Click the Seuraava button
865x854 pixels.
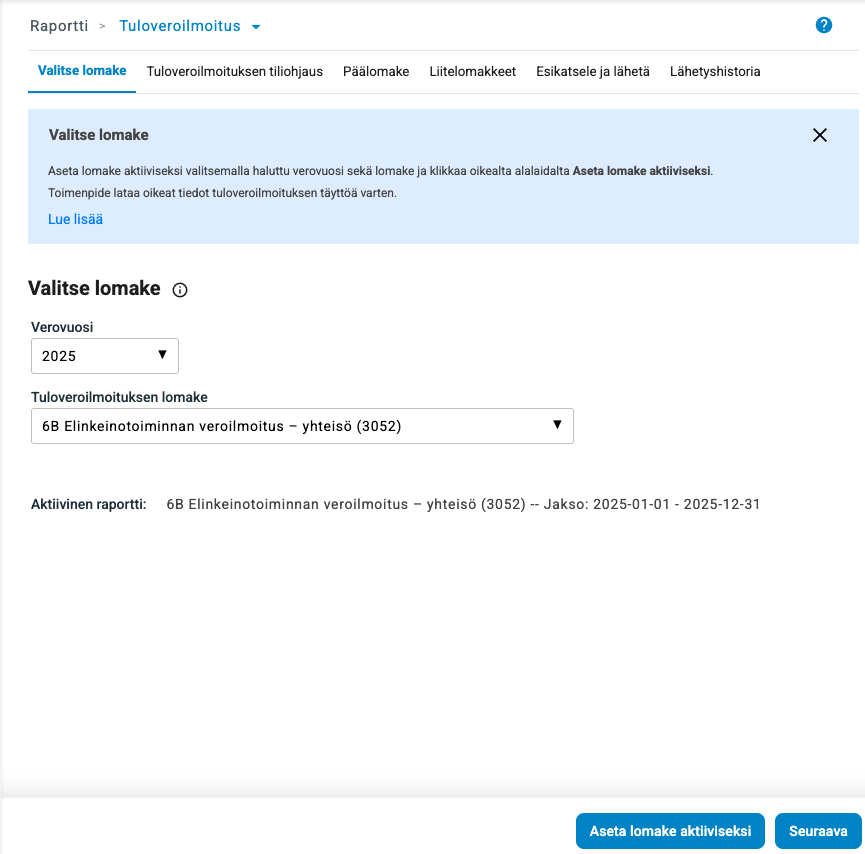pos(817,831)
